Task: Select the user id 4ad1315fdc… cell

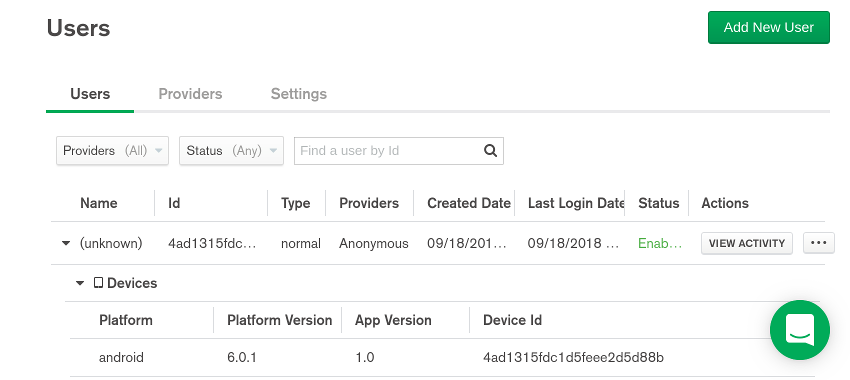Action: point(212,243)
